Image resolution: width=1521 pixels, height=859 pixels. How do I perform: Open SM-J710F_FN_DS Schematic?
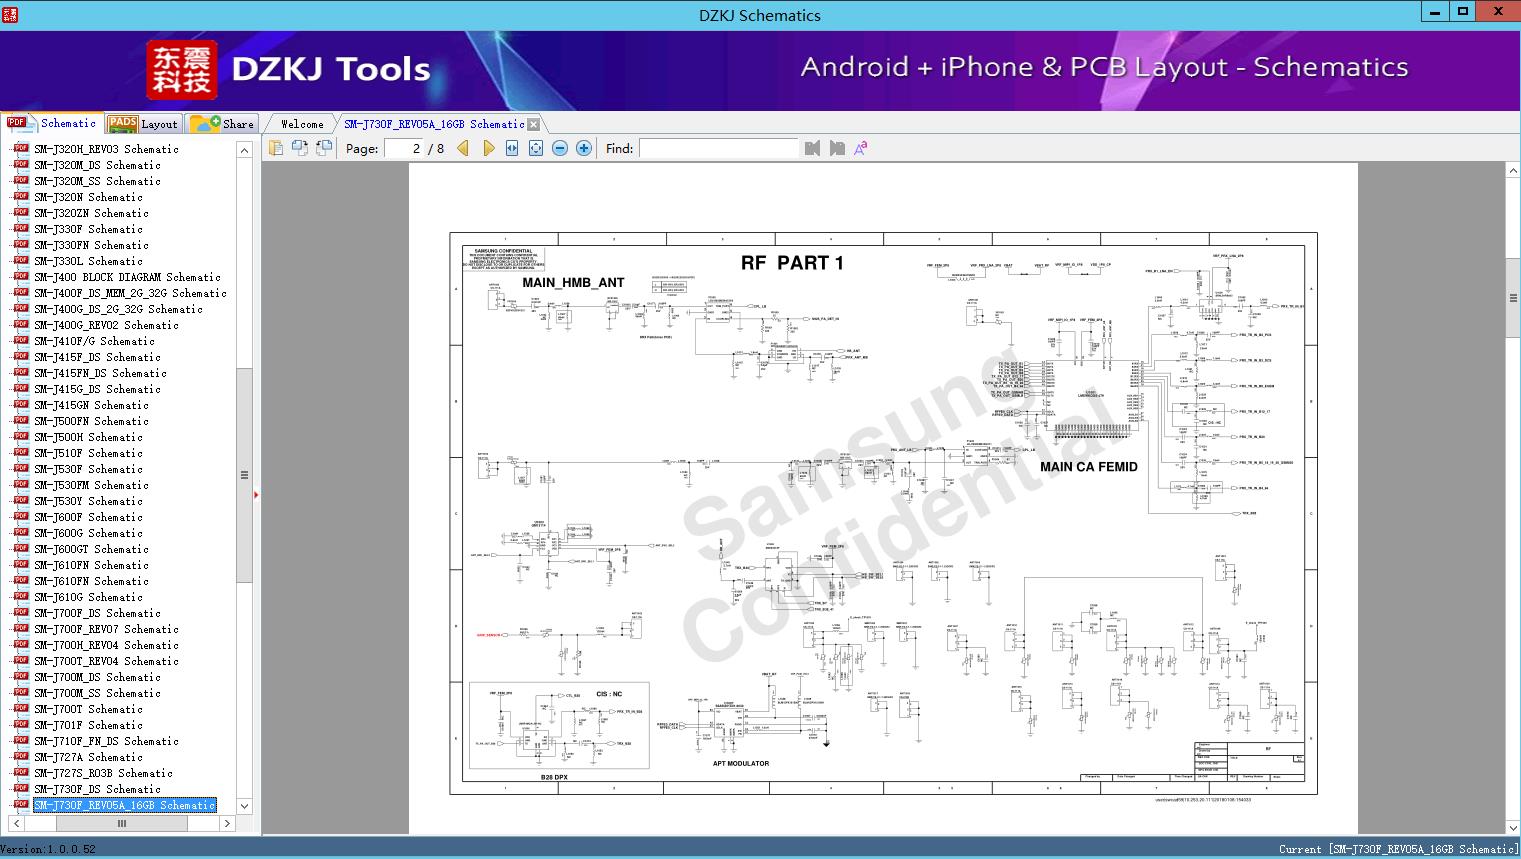(x=106, y=741)
